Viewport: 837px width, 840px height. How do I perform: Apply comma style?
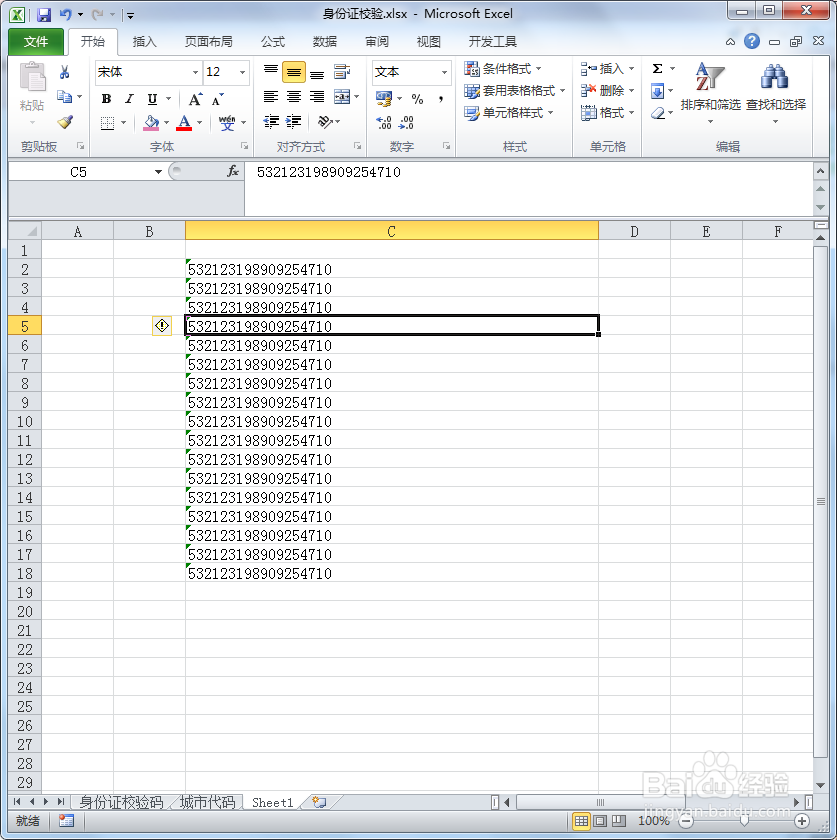pyautogui.click(x=440, y=99)
